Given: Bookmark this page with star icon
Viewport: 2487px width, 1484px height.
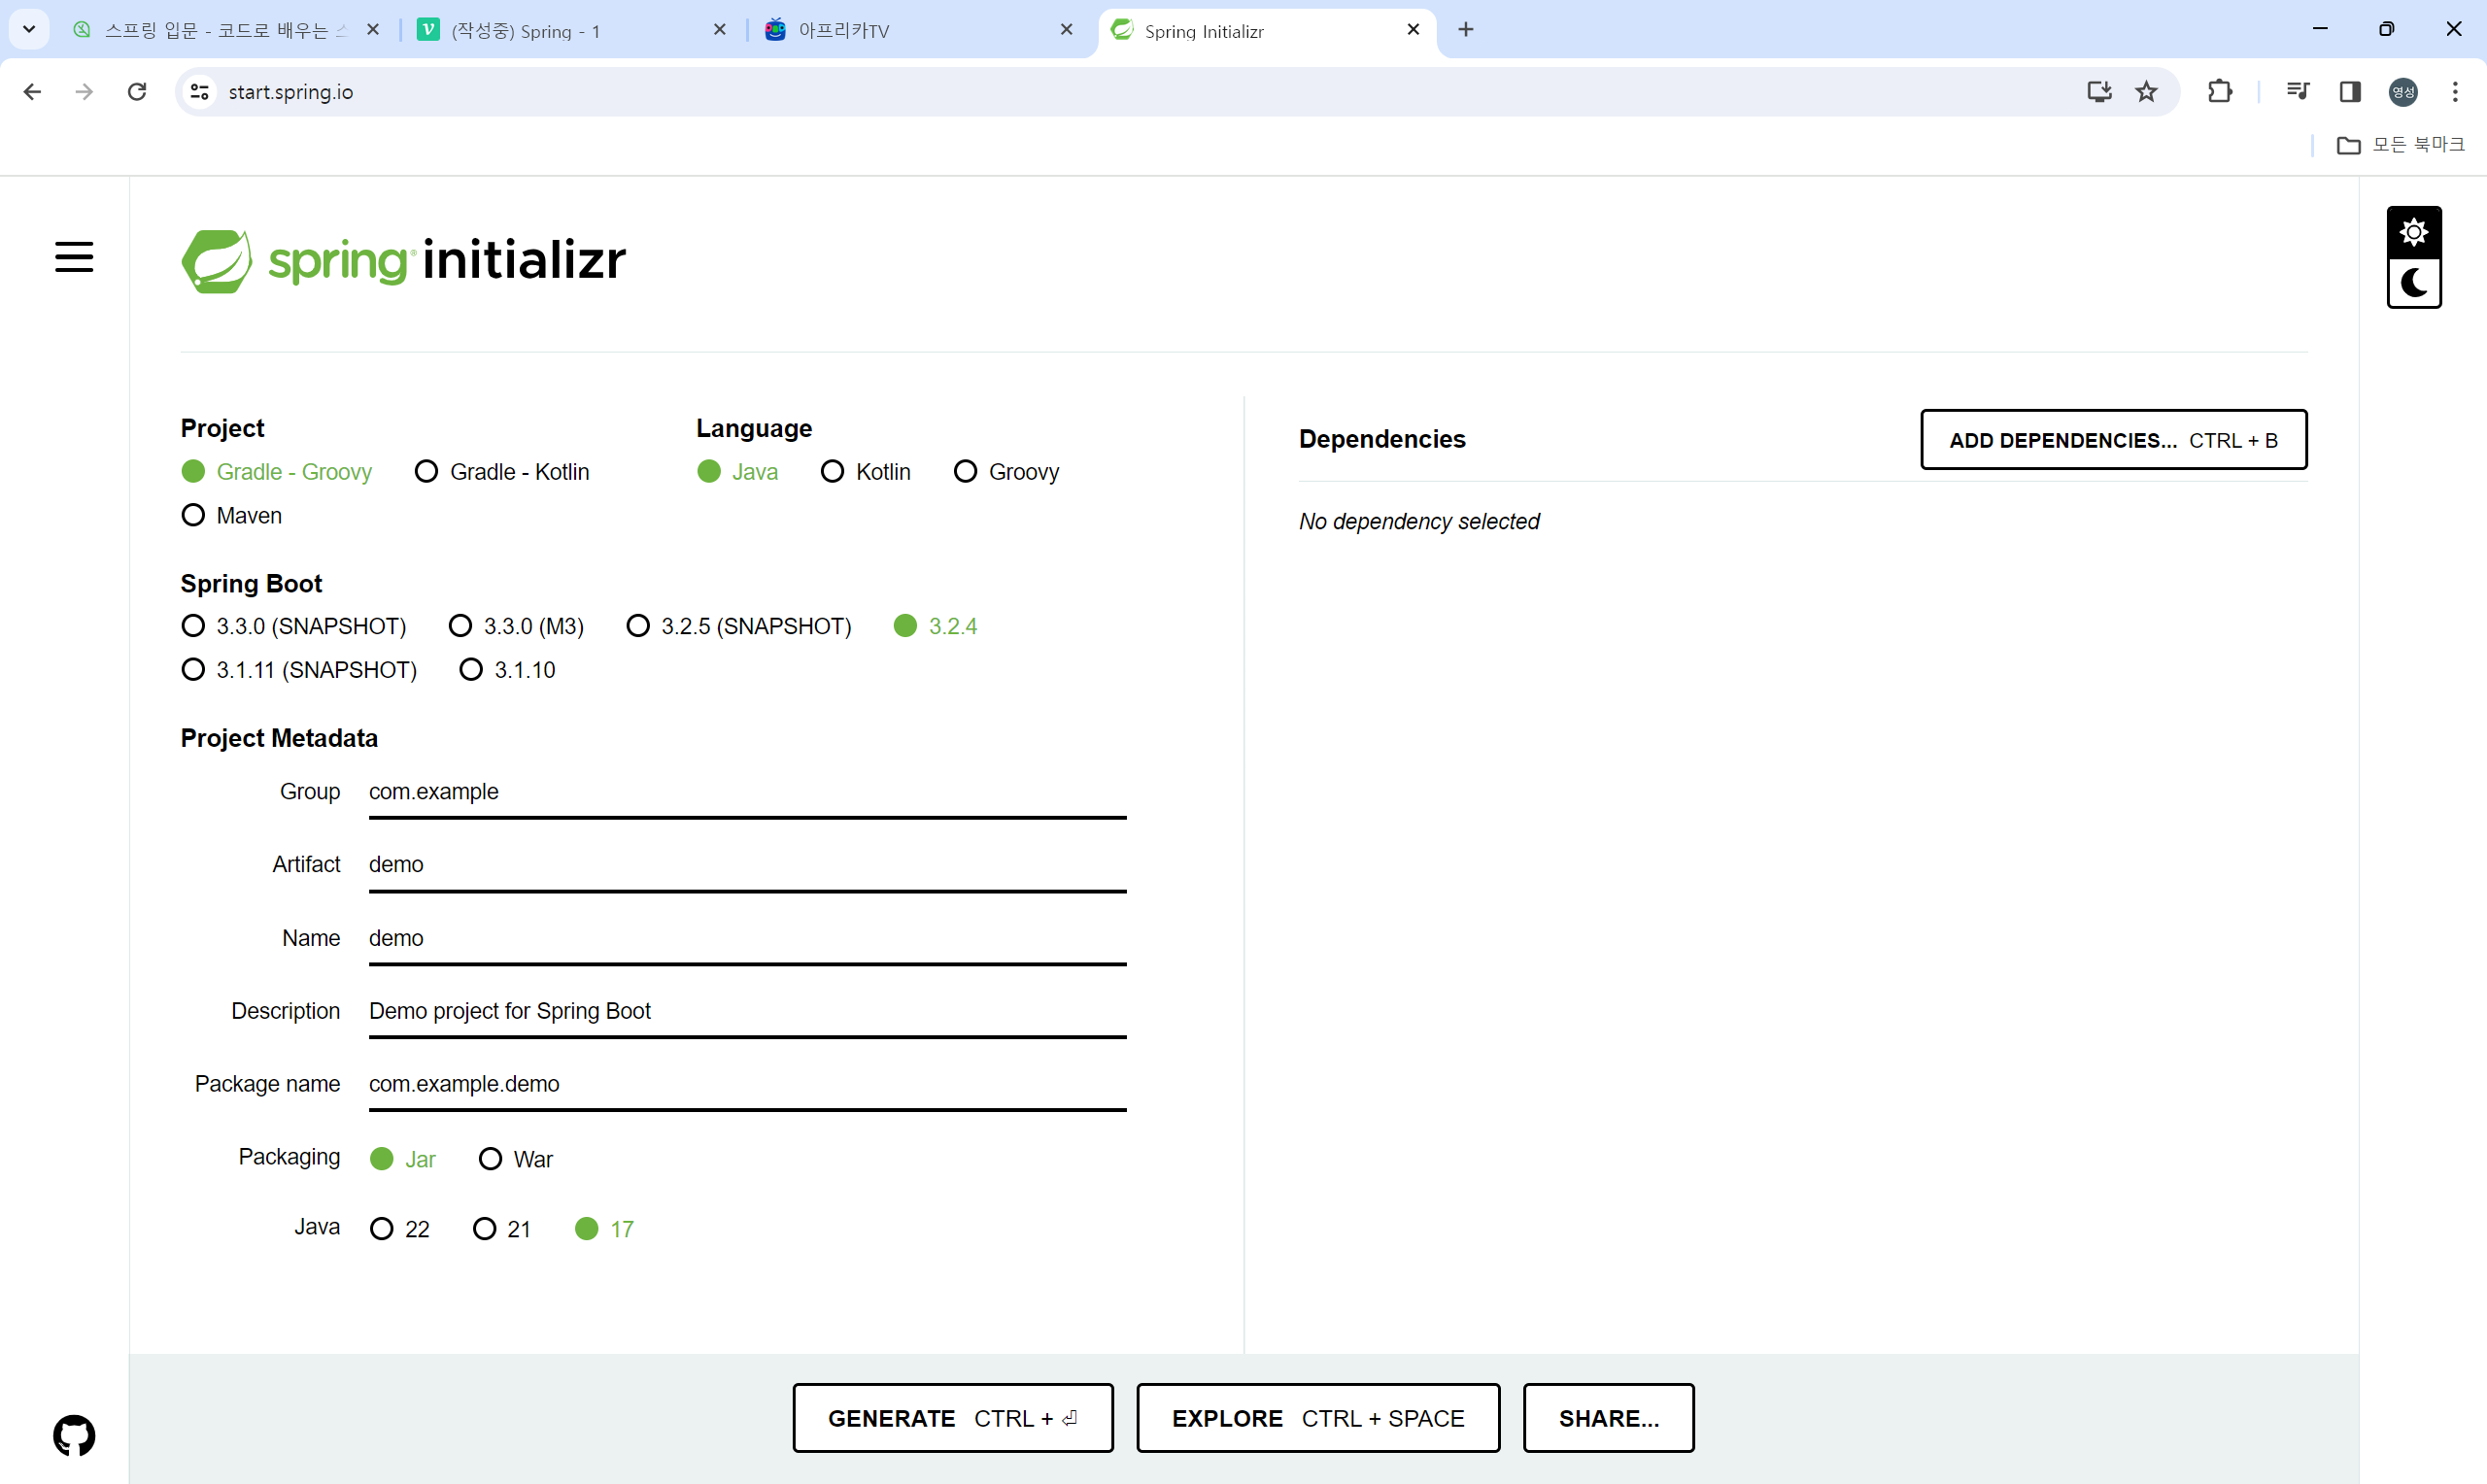Looking at the screenshot, I should coord(2146,92).
